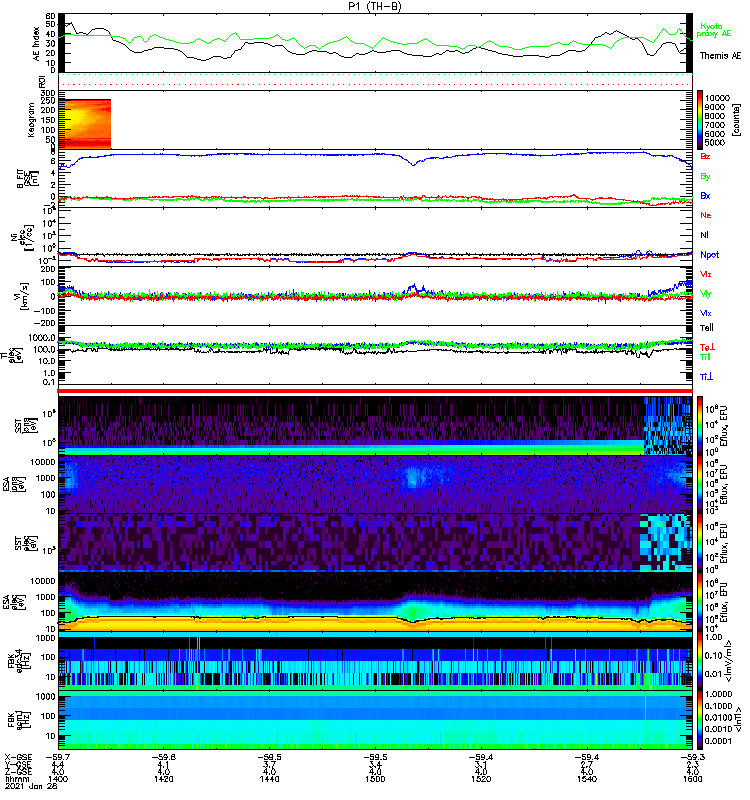750x800 pixels.
Task: Click the green By legend entry
Action: point(705,176)
